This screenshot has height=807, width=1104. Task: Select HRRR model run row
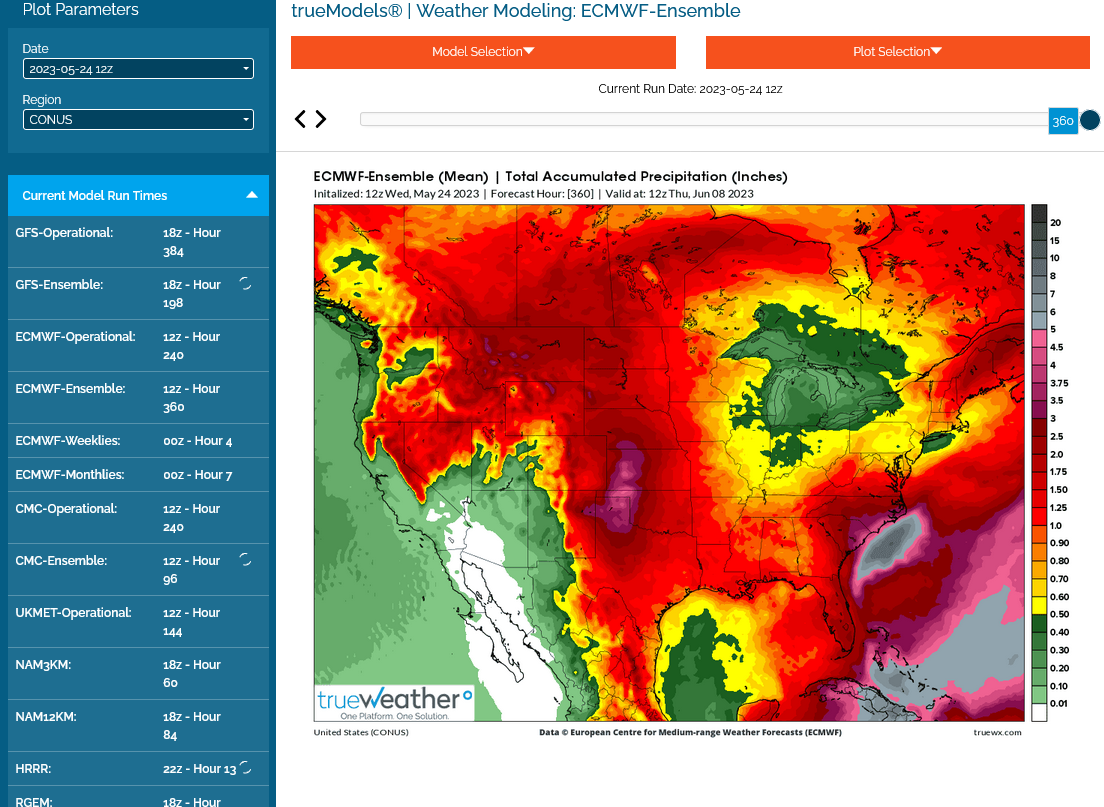(x=138, y=769)
